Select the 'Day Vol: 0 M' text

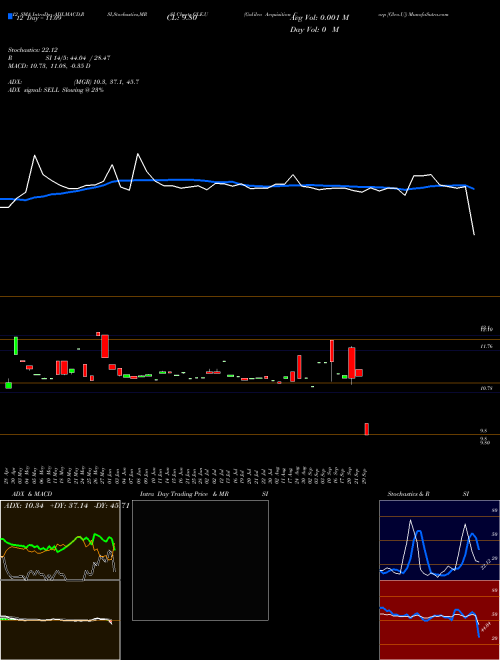tap(314, 30)
